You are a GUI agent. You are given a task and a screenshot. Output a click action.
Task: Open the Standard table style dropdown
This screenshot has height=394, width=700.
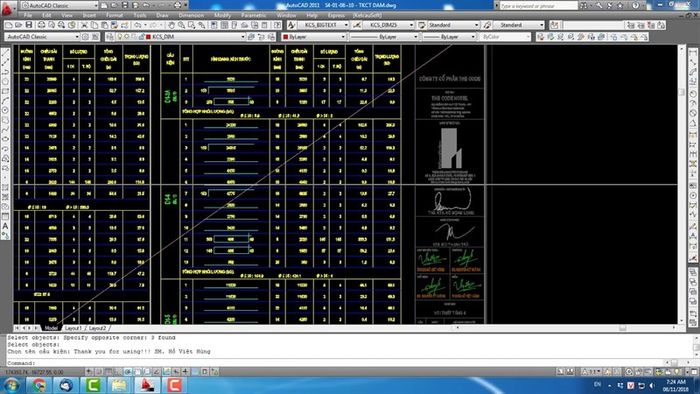pyautogui.click(x=476, y=25)
